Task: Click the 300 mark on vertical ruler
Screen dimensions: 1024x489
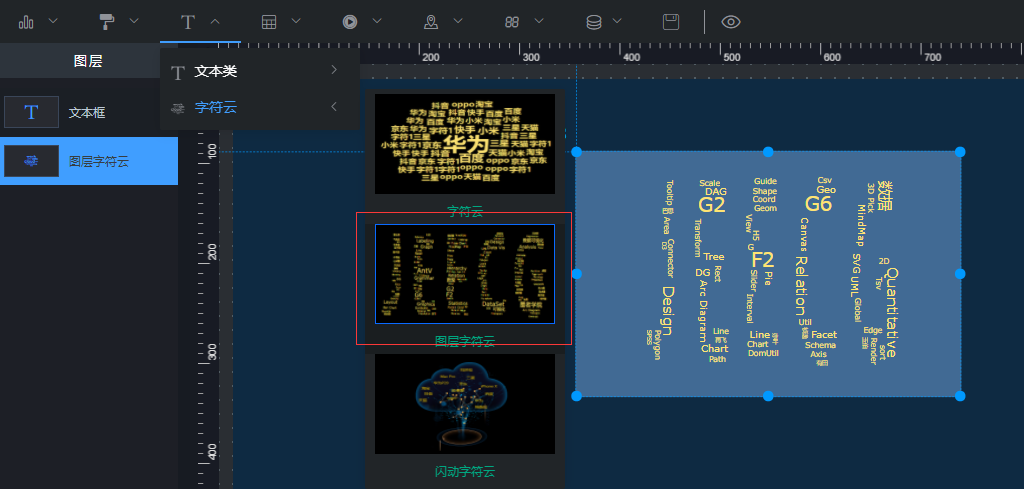Action: (x=212, y=351)
